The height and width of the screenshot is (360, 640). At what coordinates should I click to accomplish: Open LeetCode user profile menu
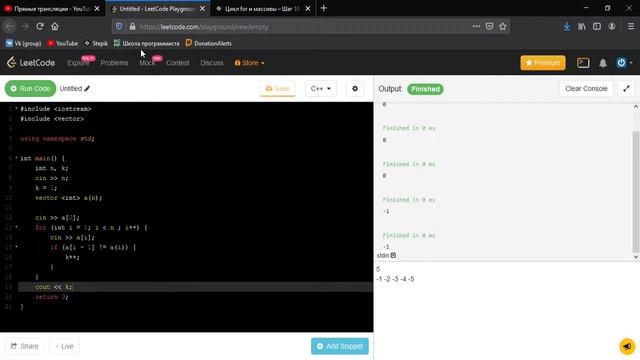pyautogui.click(x=624, y=63)
